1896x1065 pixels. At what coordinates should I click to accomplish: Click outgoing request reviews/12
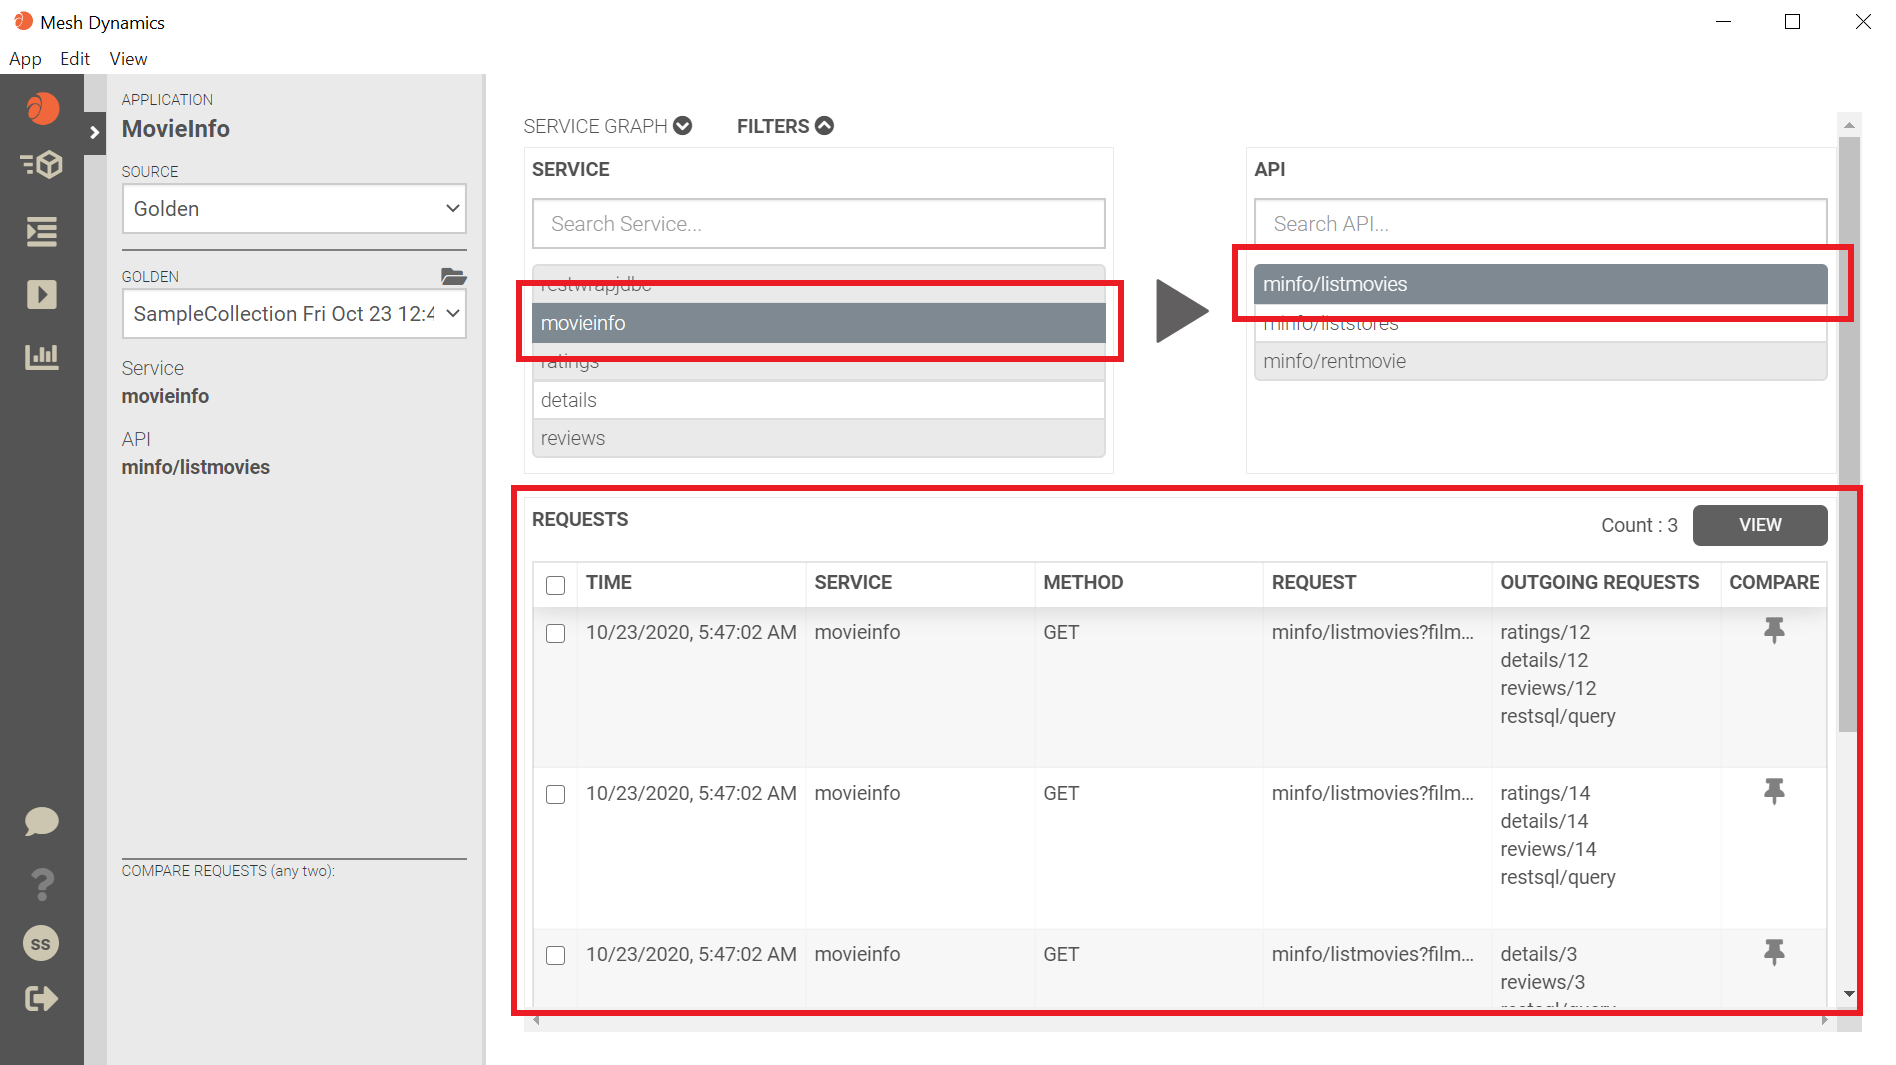click(x=1548, y=688)
